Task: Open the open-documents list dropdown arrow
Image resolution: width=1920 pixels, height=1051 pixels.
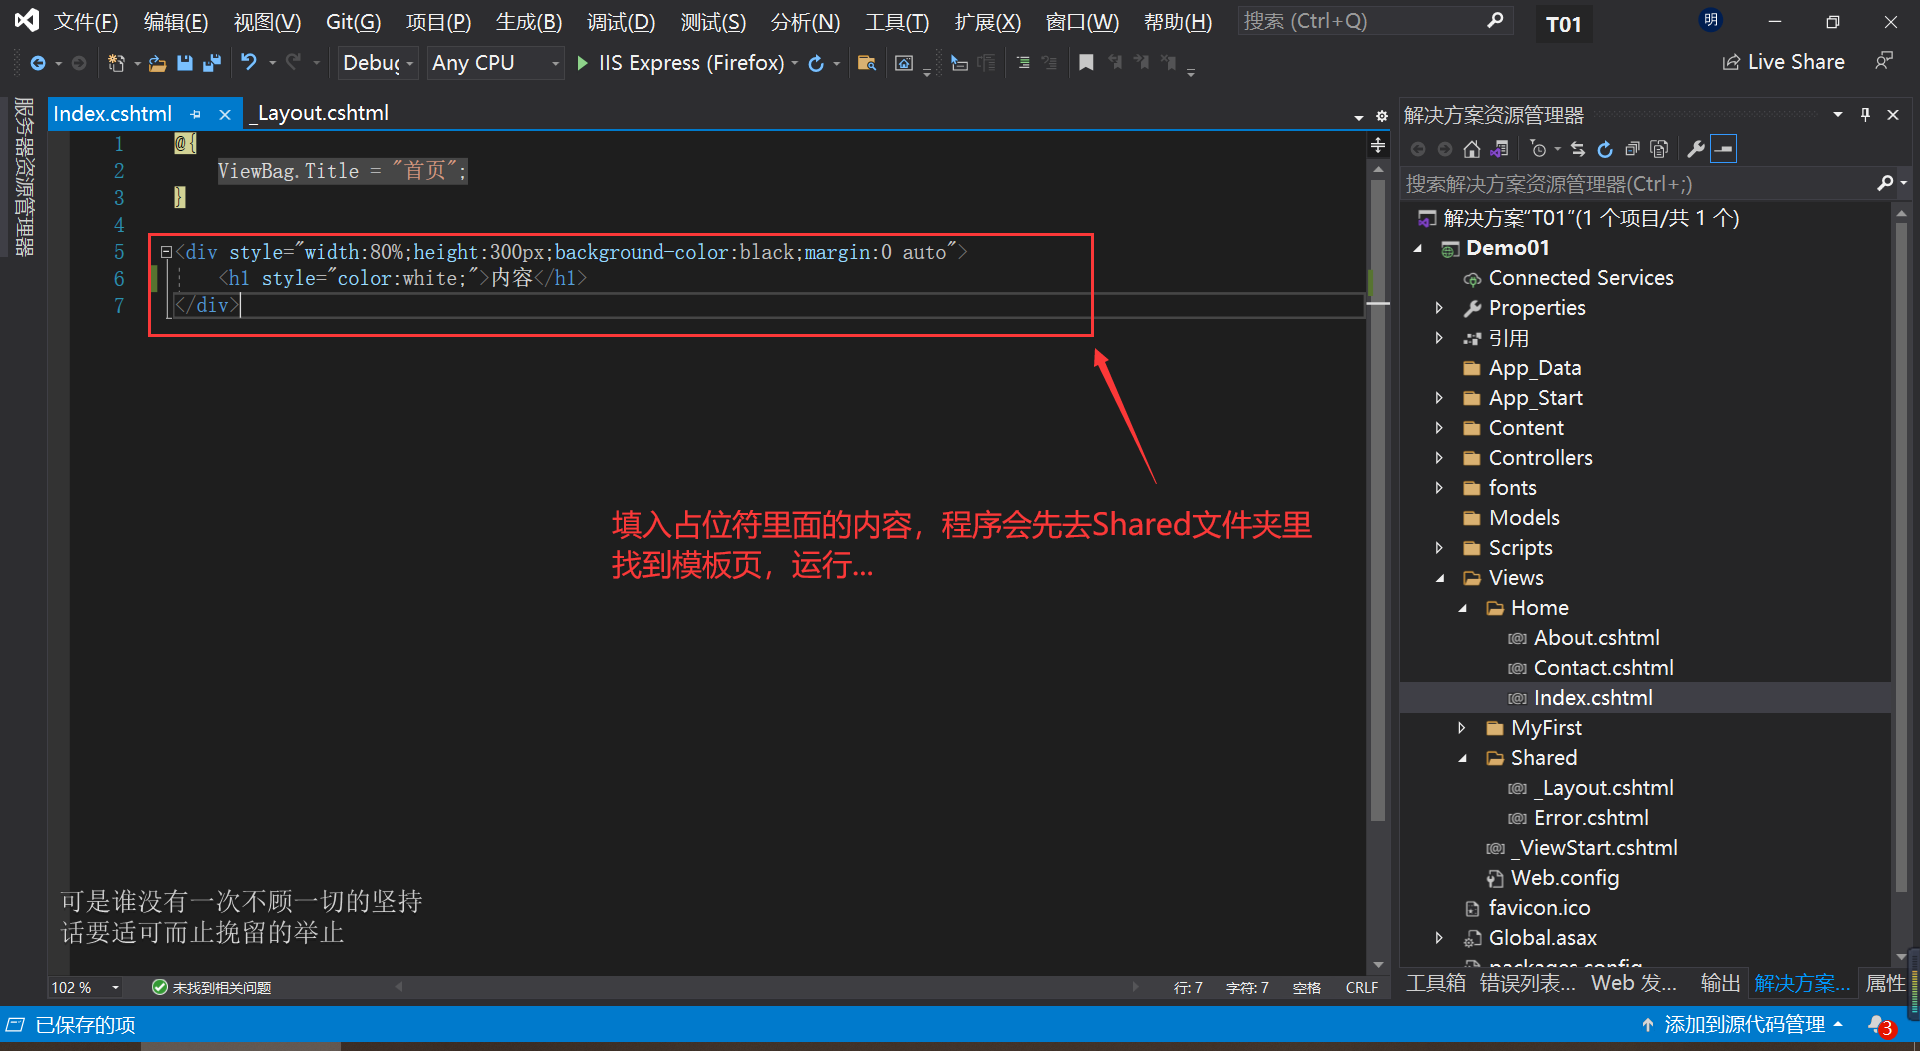Action: 1359,117
